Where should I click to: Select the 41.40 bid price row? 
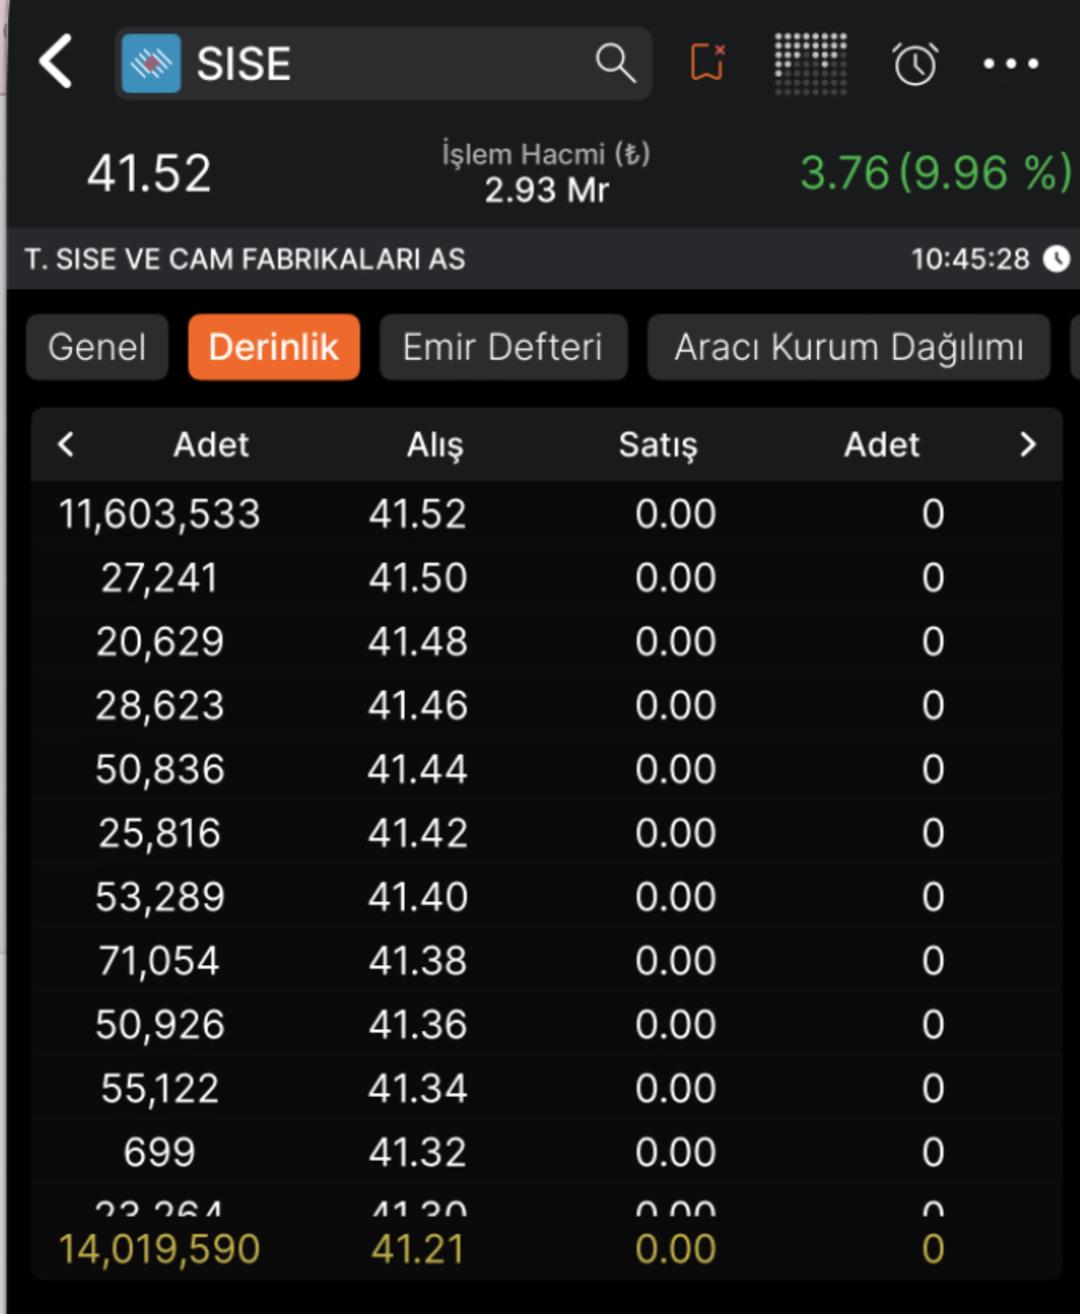pyautogui.click(x=417, y=897)
